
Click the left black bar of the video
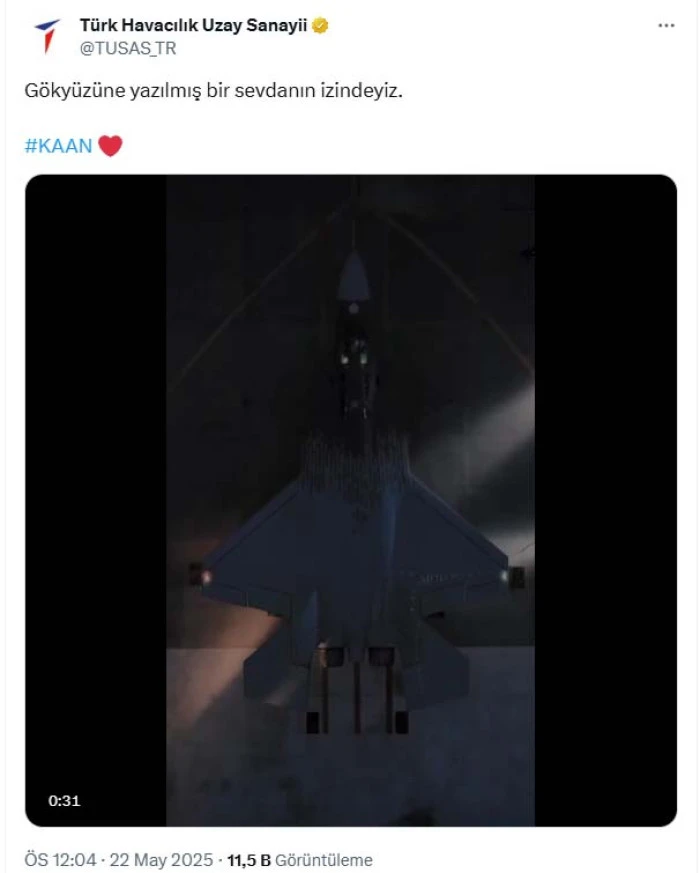tap(96, 500)
